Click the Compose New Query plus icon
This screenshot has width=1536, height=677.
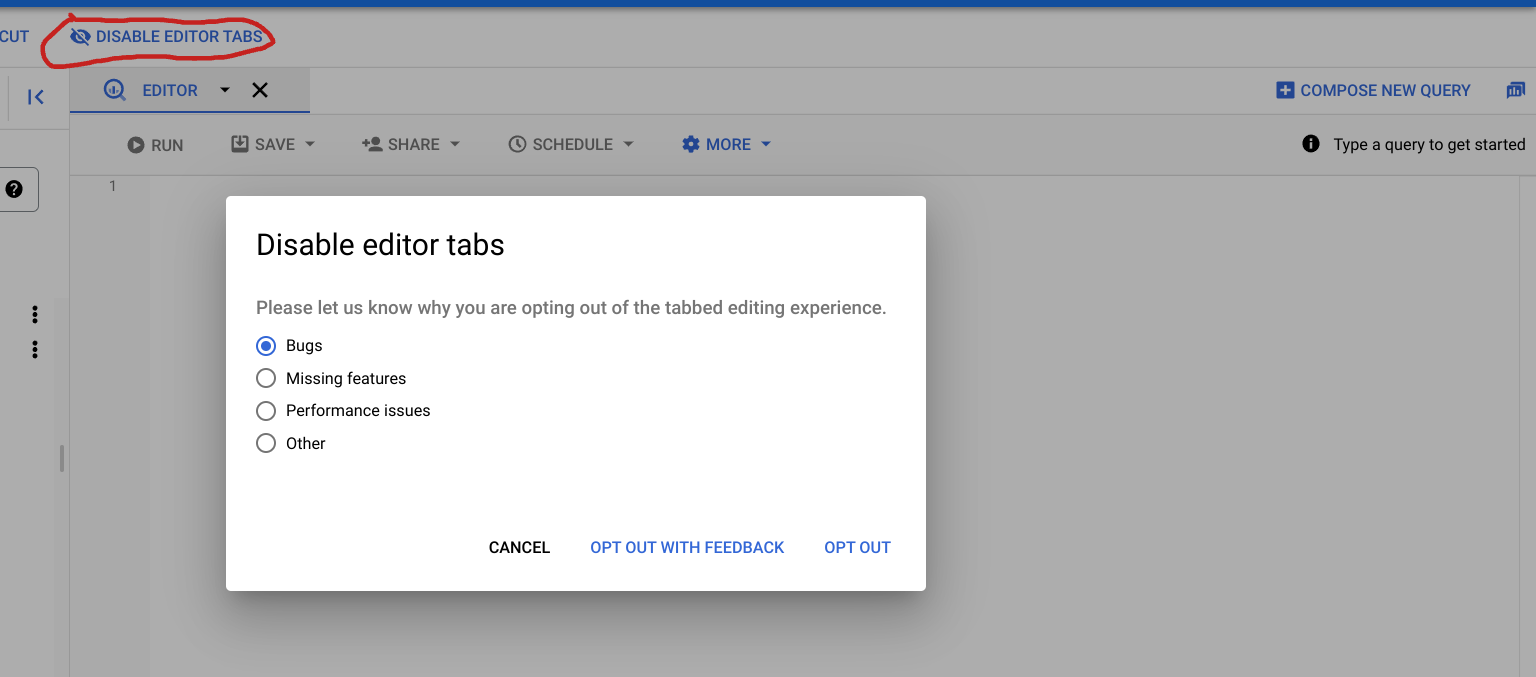click(1285, 91)
